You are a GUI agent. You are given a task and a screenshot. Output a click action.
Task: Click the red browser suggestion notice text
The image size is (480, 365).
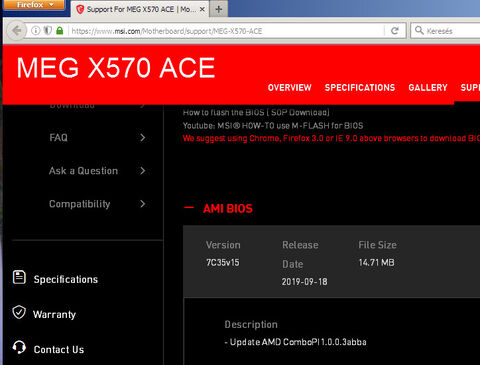[x=331, y=138]
